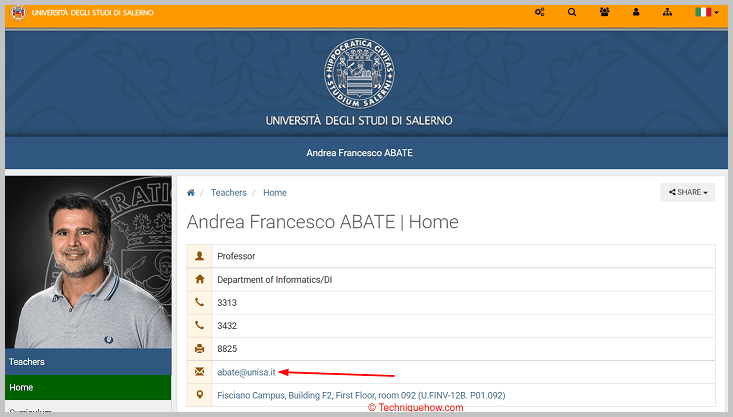The height and width of the screenshot is (417, 733).
Task: Click the Professor role text
Action: [x=236, y=256]
